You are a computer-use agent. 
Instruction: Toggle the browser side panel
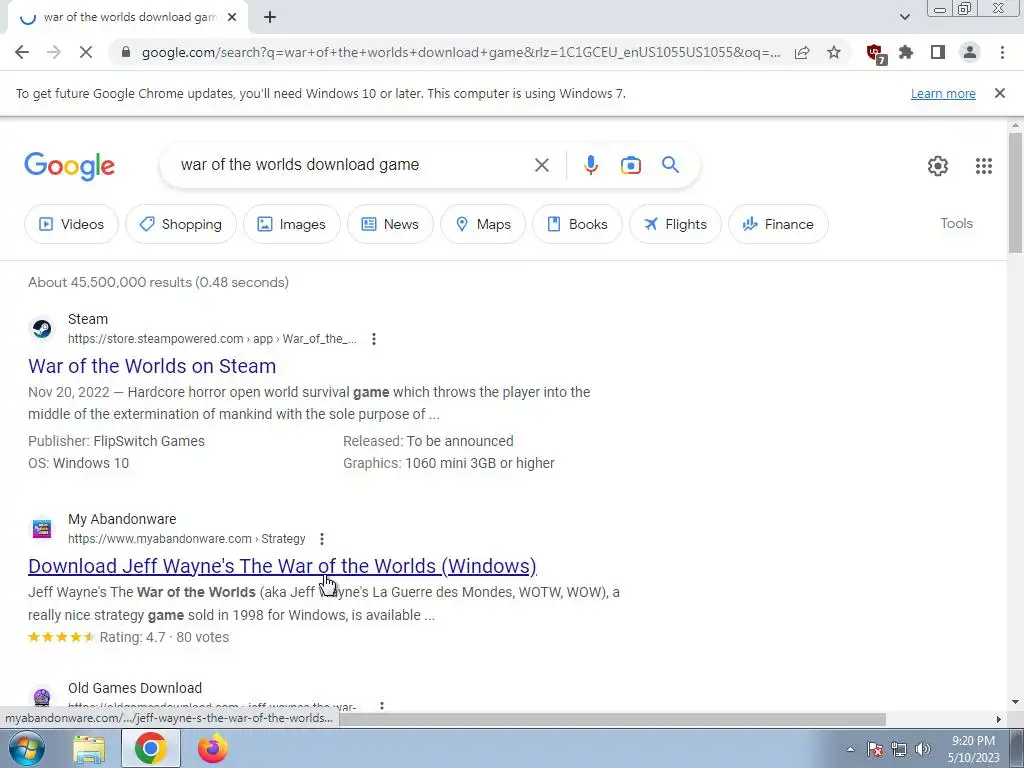[938, 52]
